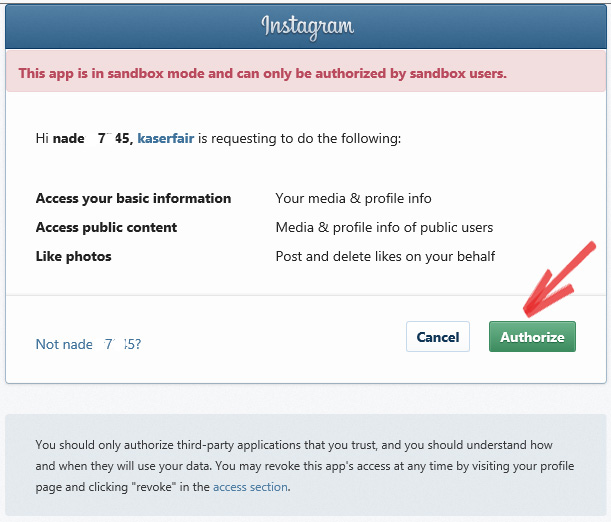Open the access section link

tap(250, 487)
